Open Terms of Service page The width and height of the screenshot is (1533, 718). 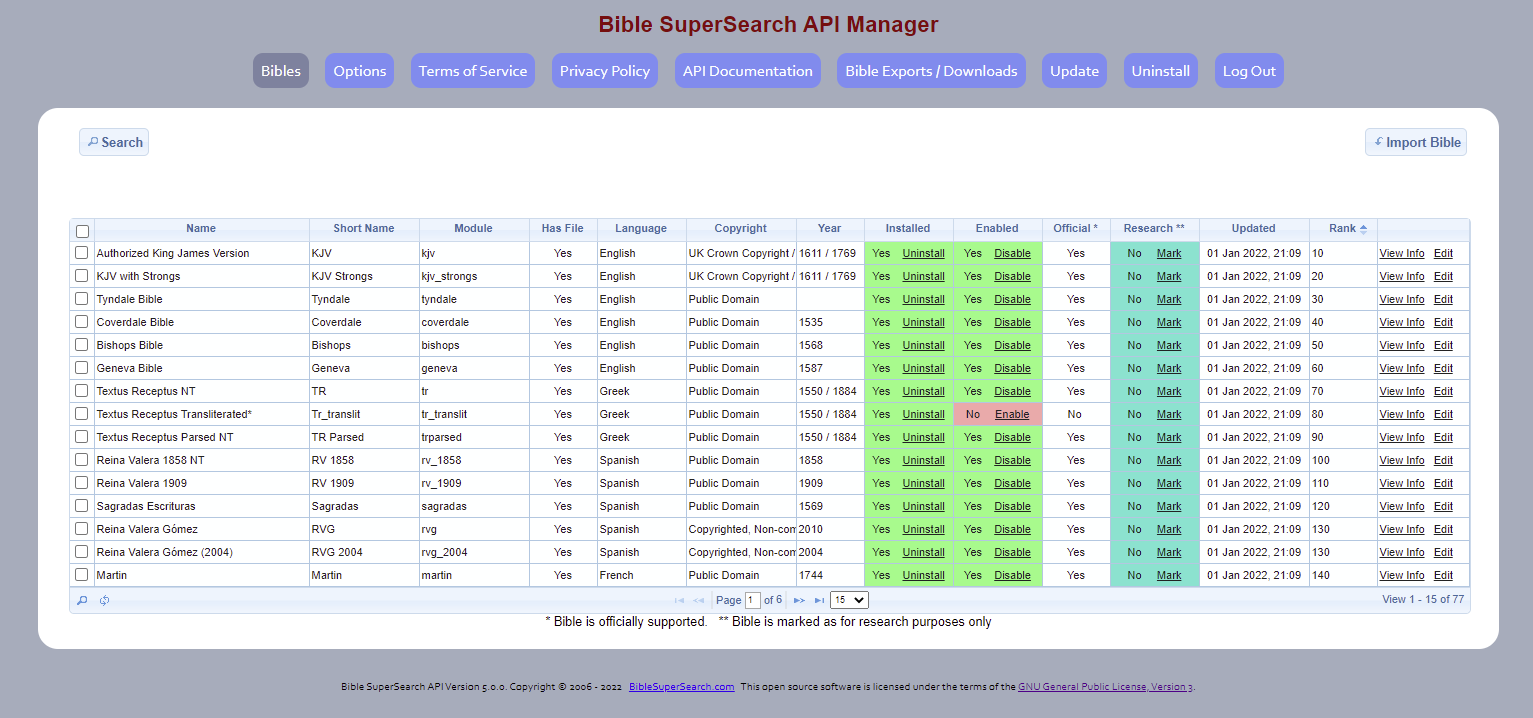(x=473, y=71)
